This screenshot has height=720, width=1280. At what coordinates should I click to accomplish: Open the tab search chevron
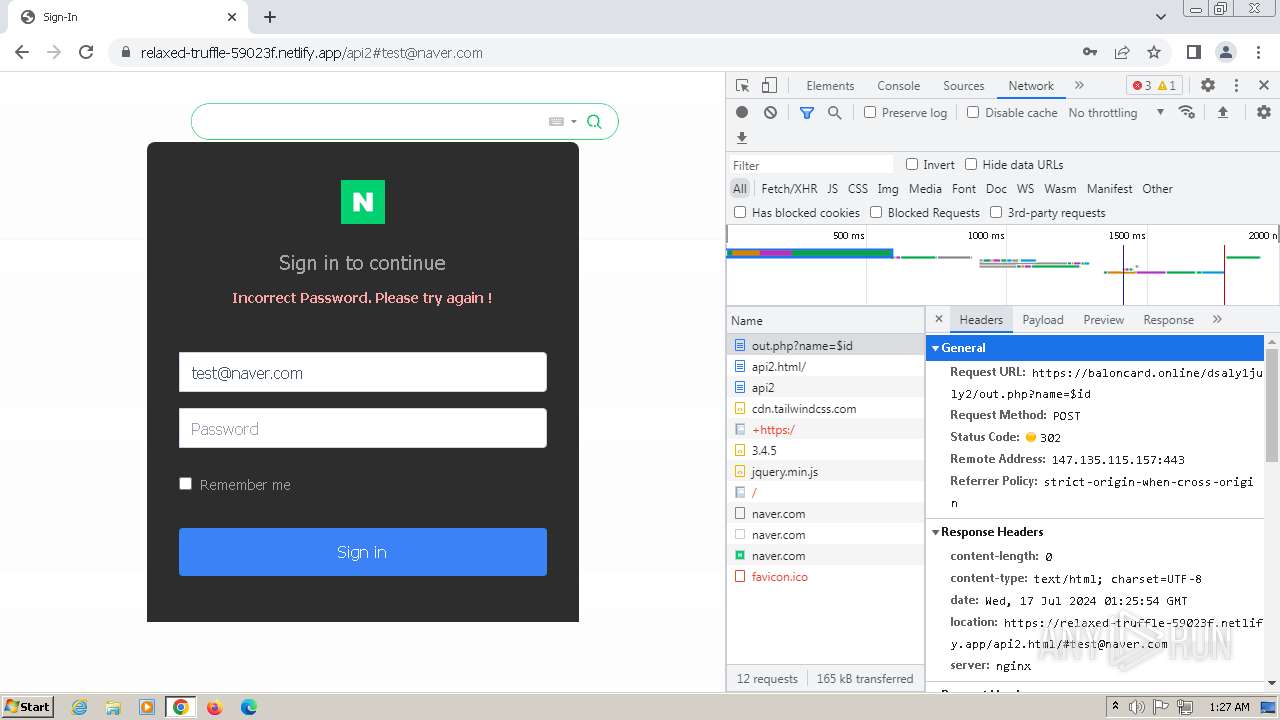tap(1161, 17)
